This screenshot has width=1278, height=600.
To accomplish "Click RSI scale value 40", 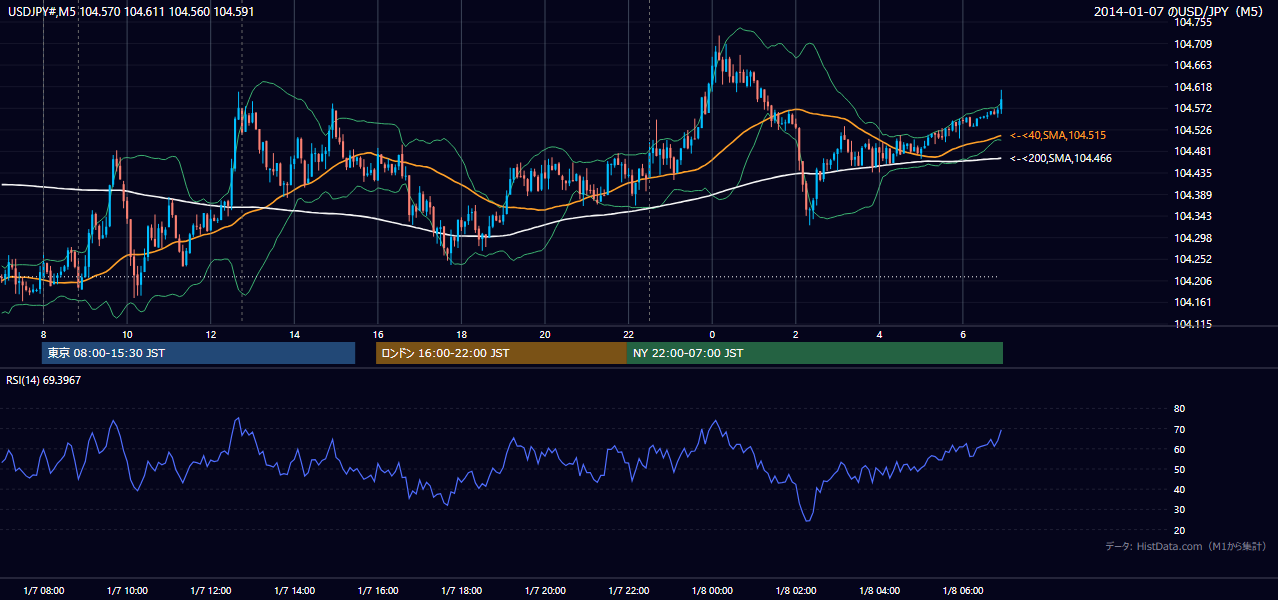I will pos(1179,489).
